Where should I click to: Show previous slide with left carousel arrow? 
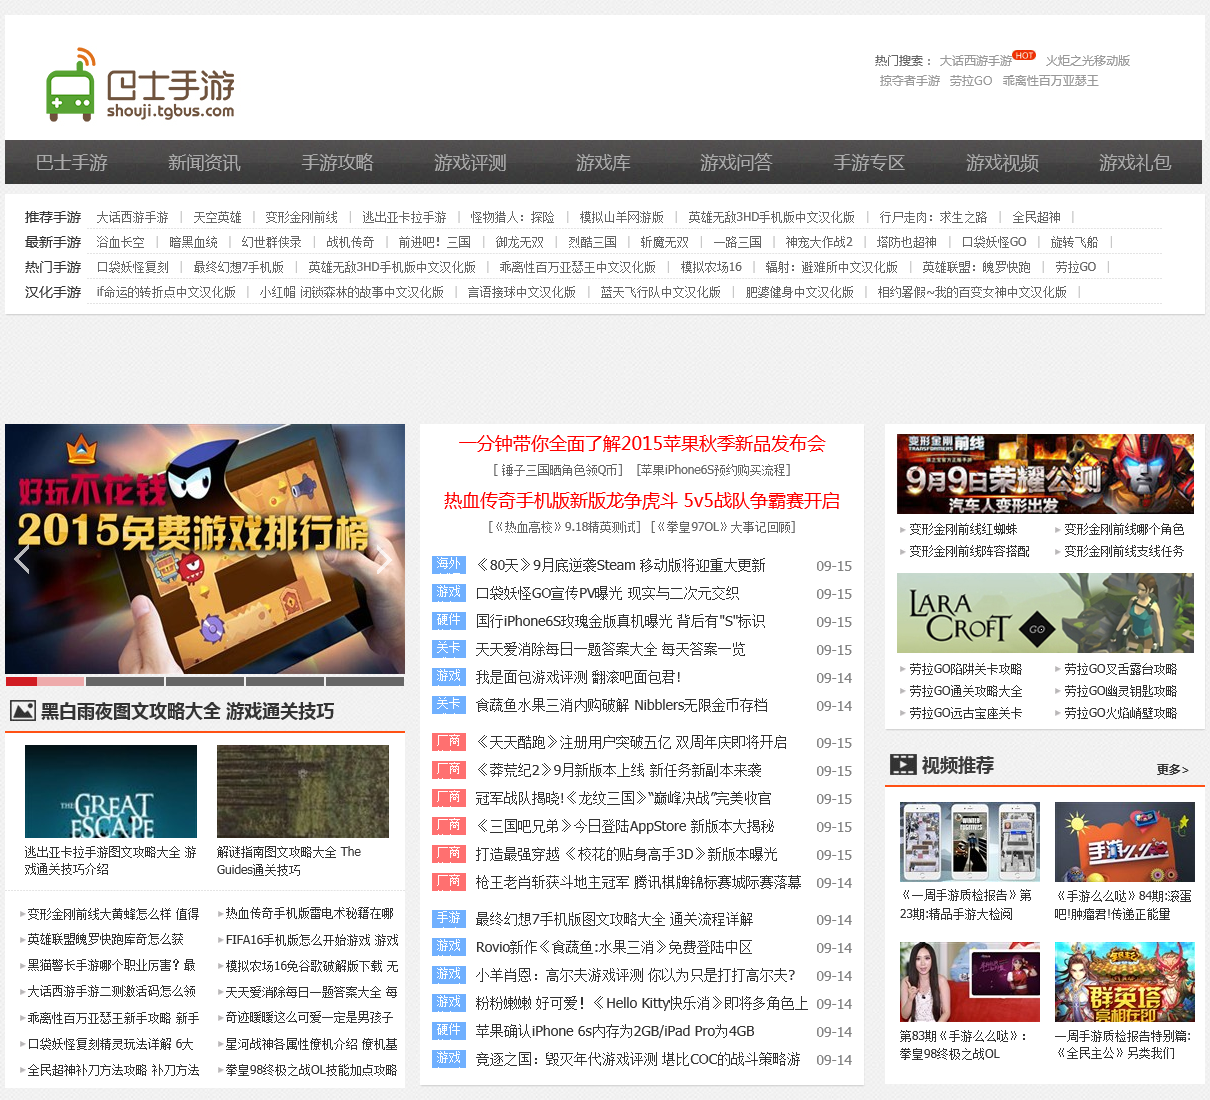[22, 559]
